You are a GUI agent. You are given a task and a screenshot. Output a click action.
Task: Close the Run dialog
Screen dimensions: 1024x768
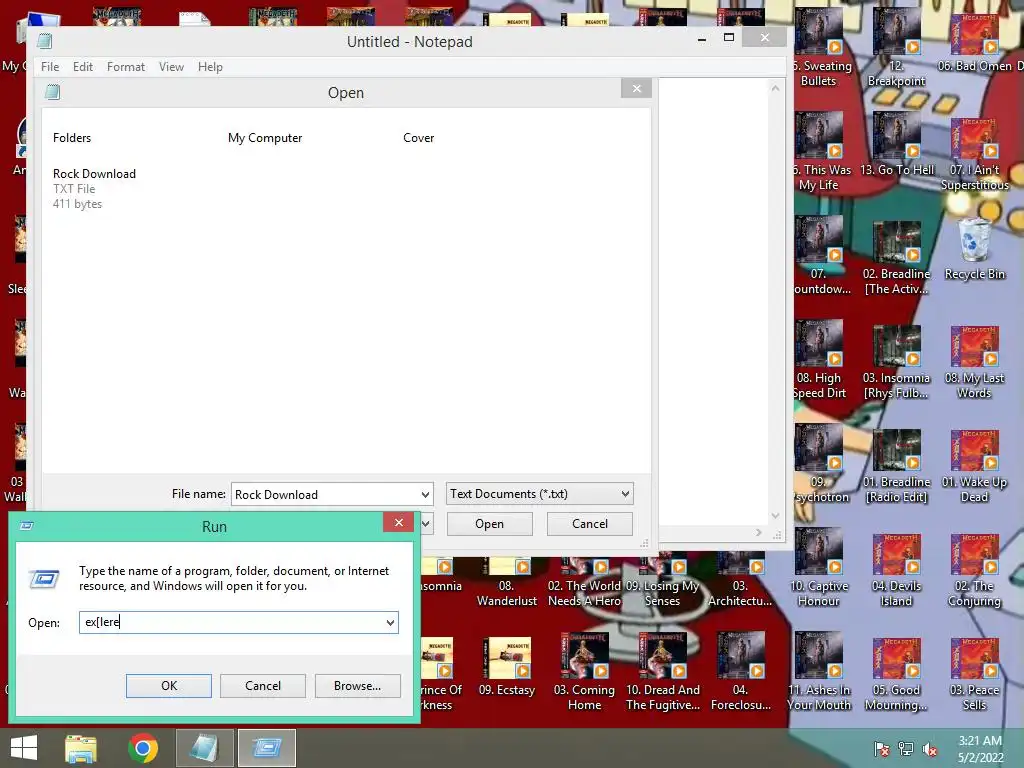pyautogui.click(x=398, y=522)
